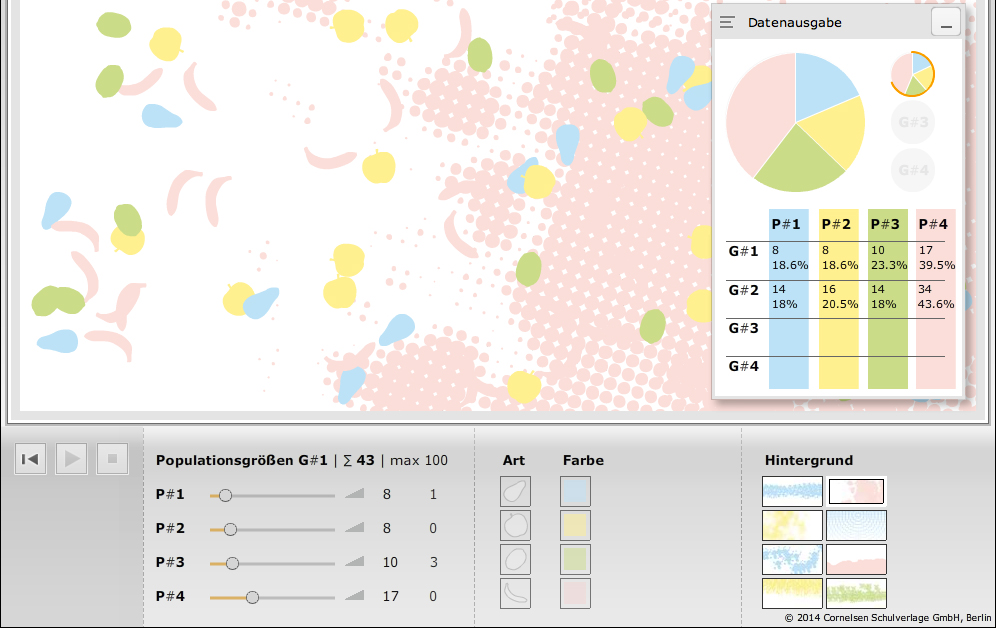The width and height of the screenshot is (996, 628).
Task: Click the reset-to-start playback button
Action: click(30, 459)
